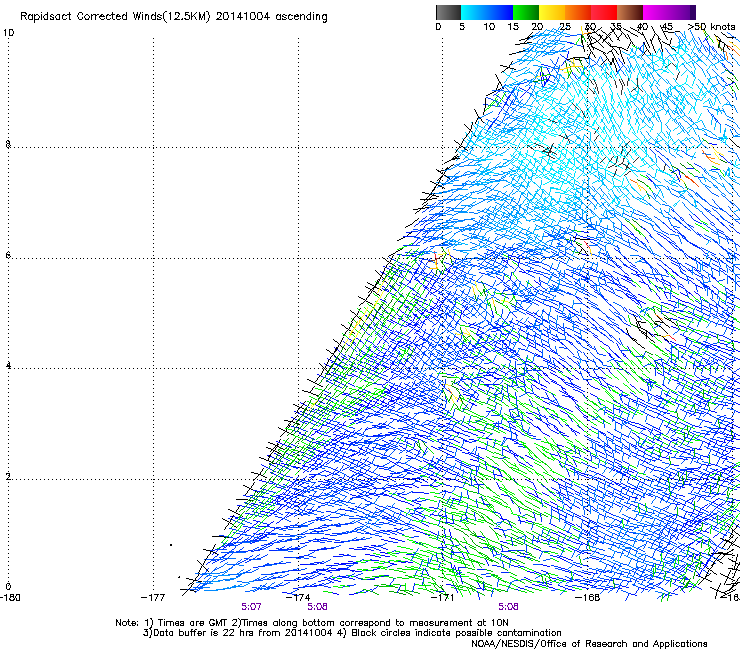
Task: Click latitude axis label '4'
Action: [x=8, y=365]
